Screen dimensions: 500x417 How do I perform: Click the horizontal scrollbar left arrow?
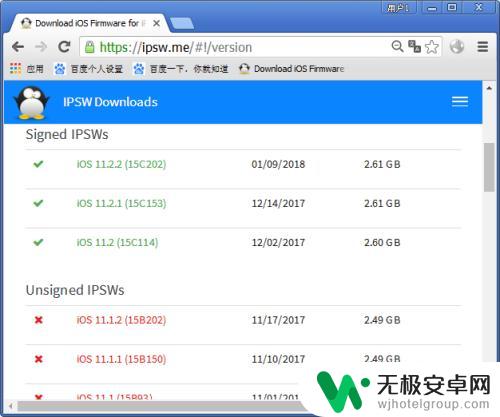coord(11,406)
